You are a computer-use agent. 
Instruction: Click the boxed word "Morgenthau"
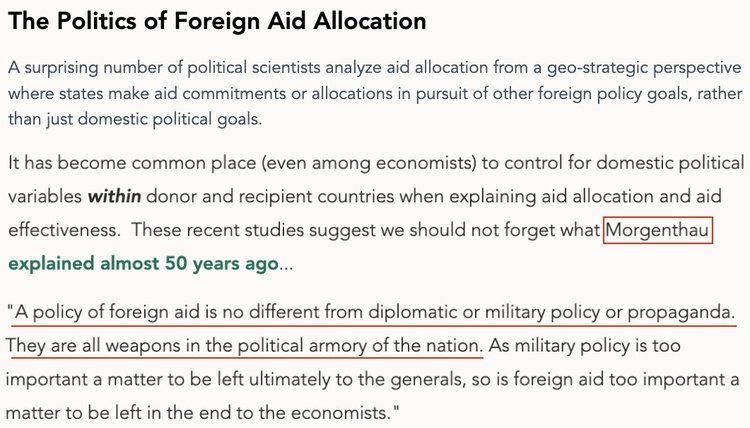tap(657, 229)
